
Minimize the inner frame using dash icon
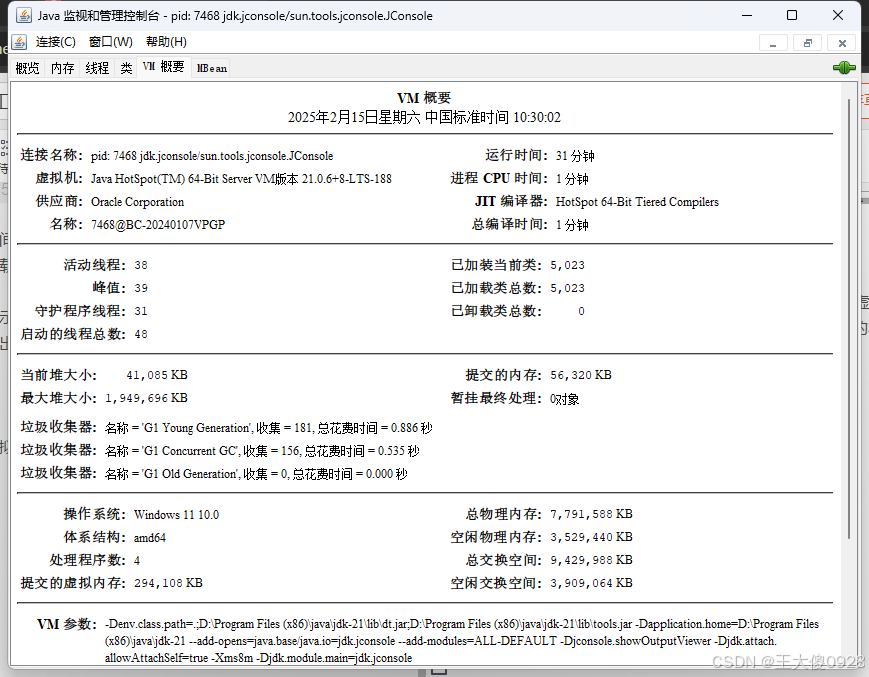click(x=773, y=43)
